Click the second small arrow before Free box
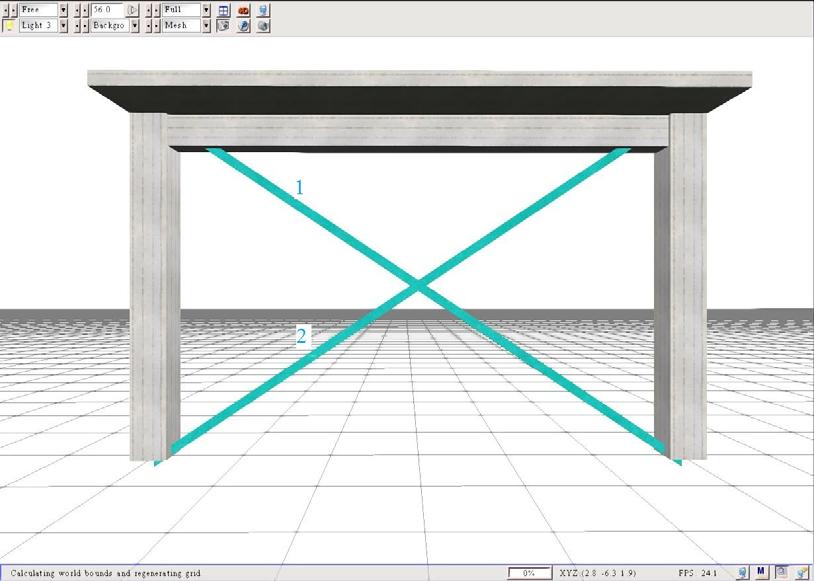The height and width of the screenshot is (581, 814). 13,10
